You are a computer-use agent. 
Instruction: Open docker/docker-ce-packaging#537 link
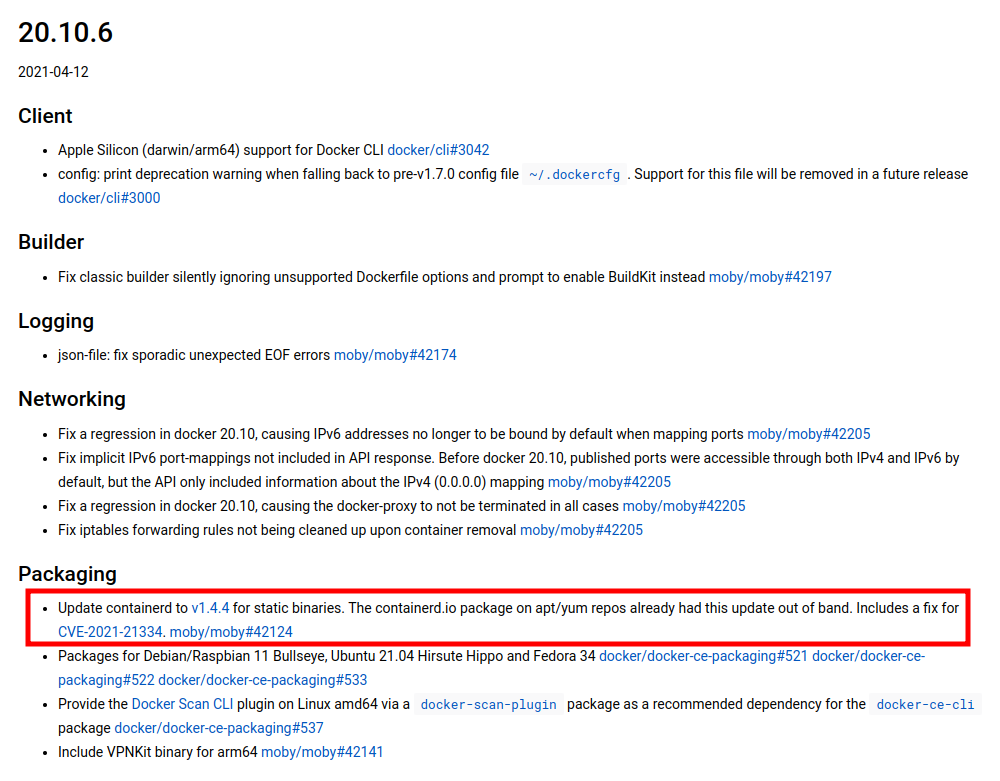tap(219, 728)
